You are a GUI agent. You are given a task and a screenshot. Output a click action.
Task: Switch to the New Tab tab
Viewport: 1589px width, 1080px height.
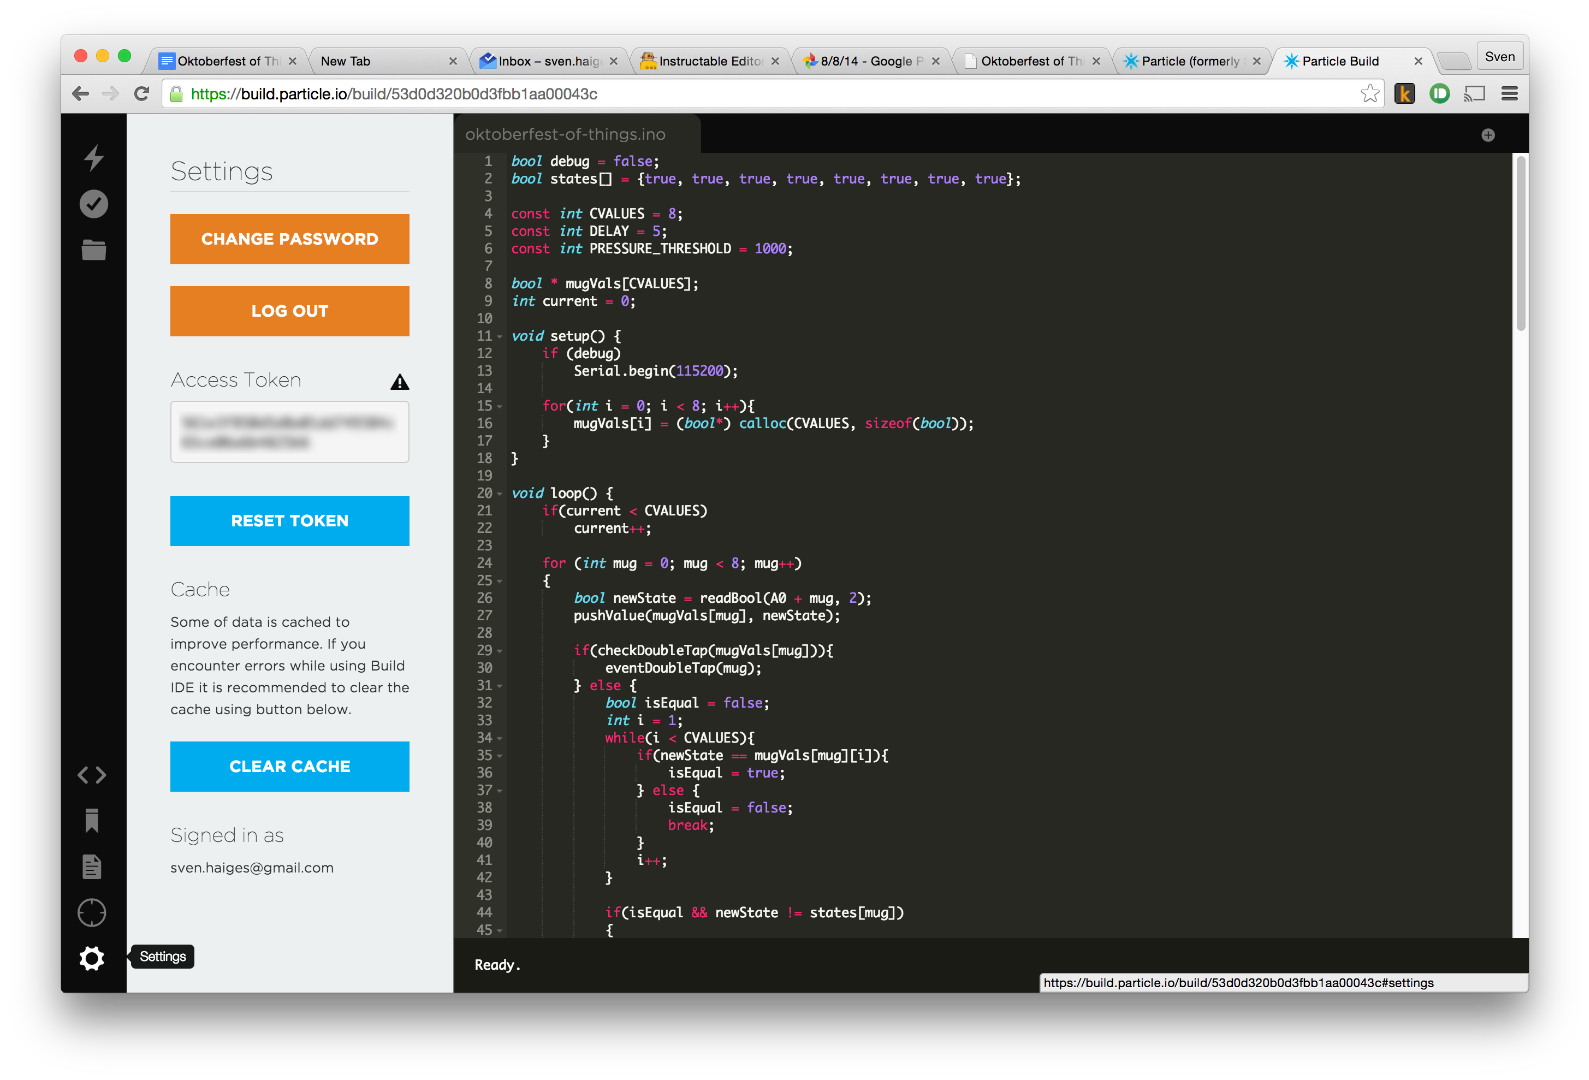pyautogui.click(x=388, y=61)
